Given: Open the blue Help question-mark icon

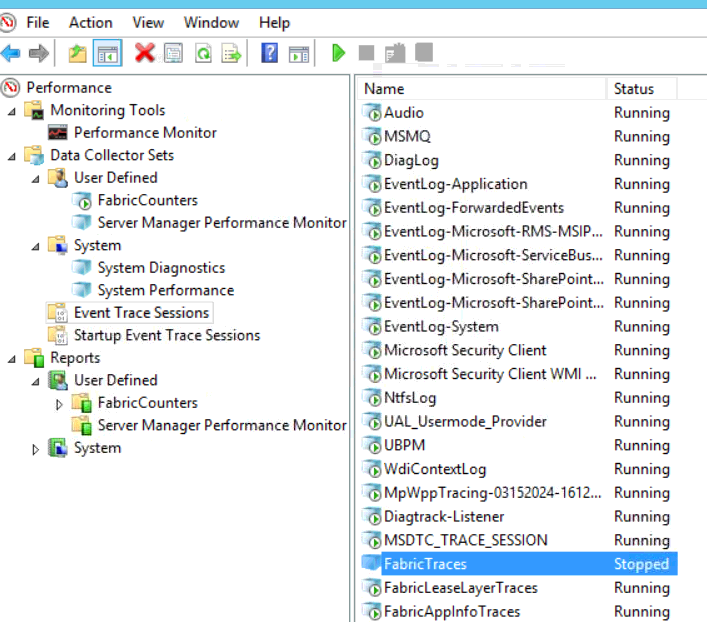Looking at the screenshot, I should coord(270,53).
